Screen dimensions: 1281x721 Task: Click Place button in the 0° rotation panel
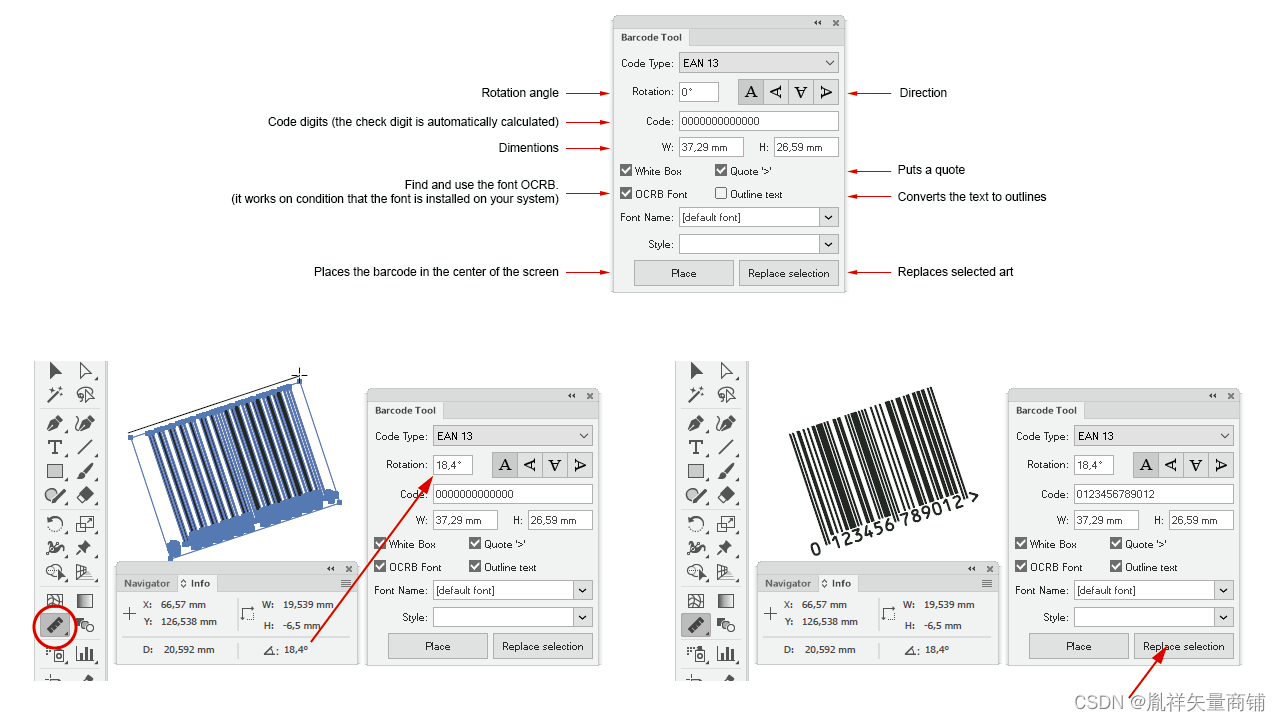point(684,273)
